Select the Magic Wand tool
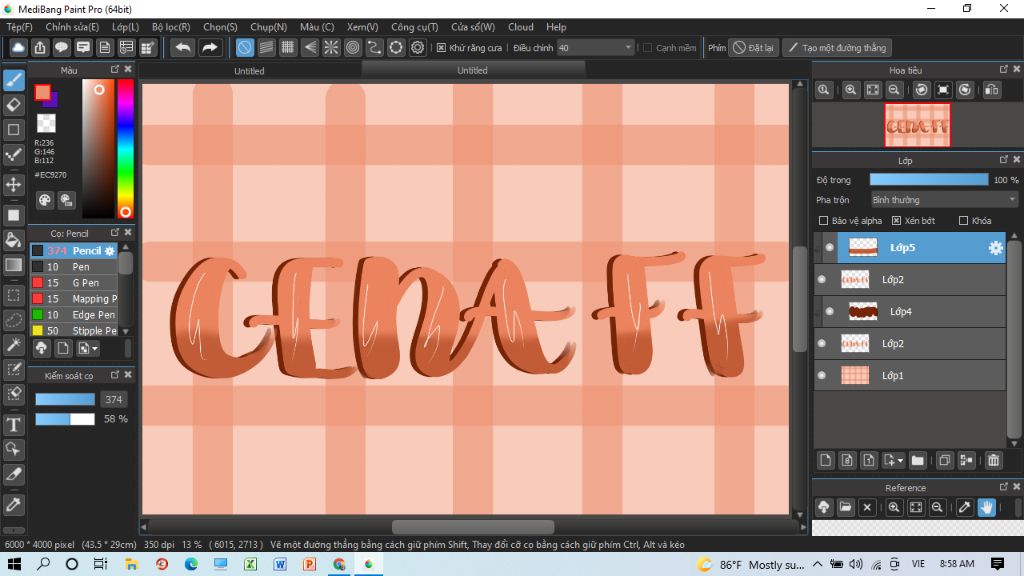 click(14, 345)
